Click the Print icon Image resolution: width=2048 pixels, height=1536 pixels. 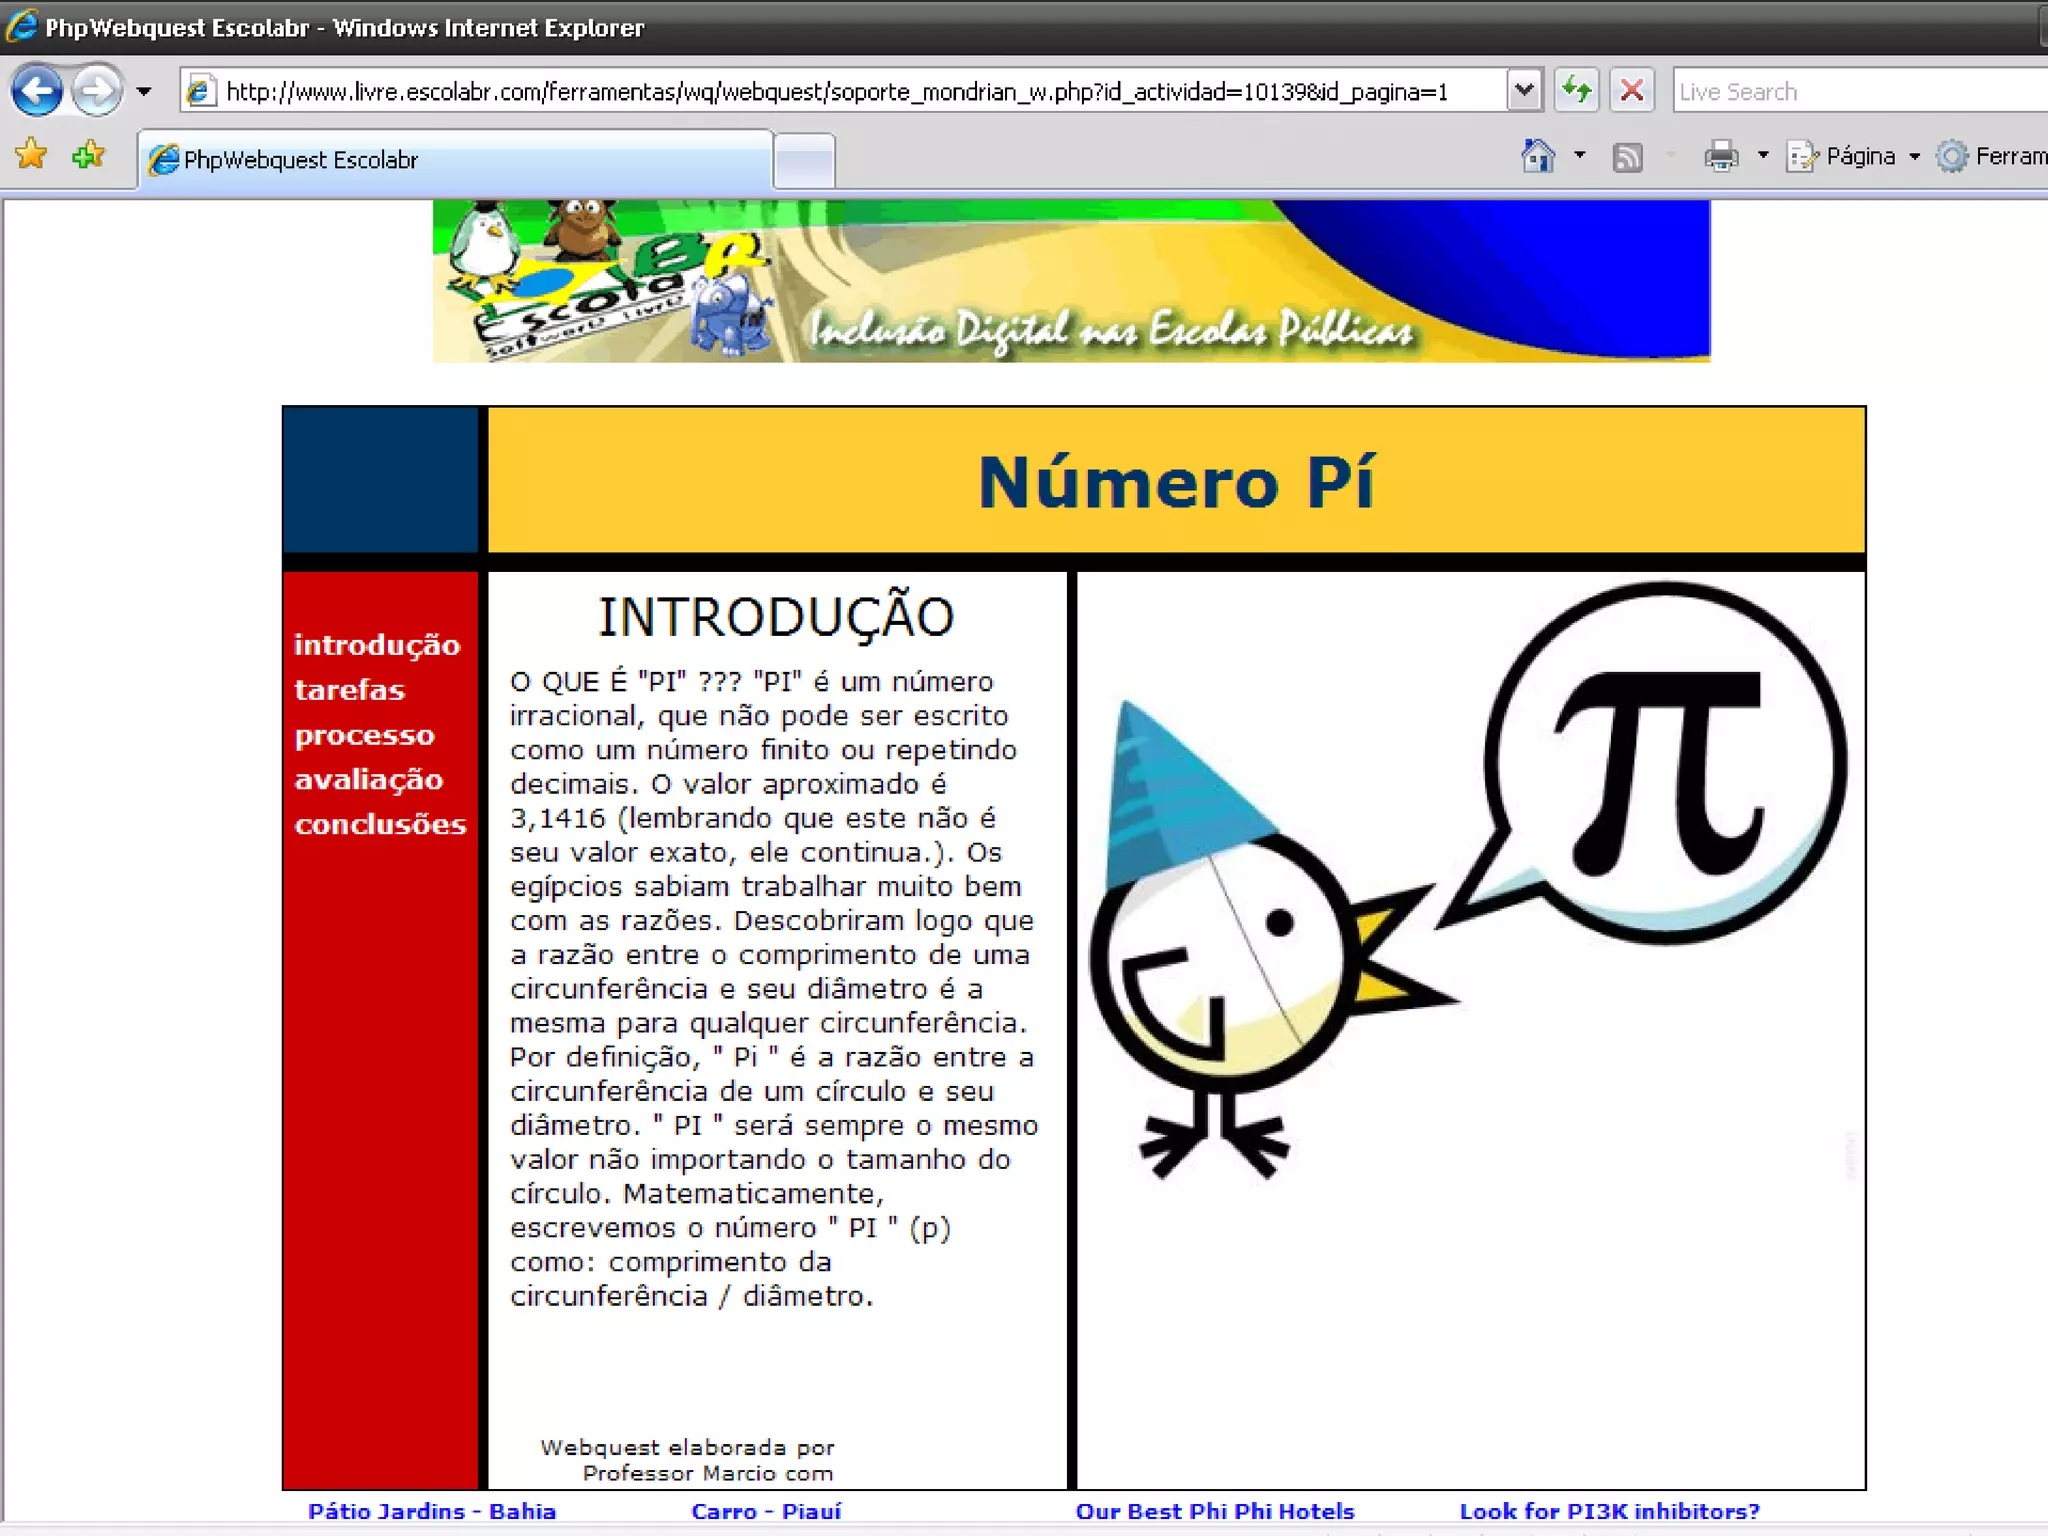[x=1721, y=156]
